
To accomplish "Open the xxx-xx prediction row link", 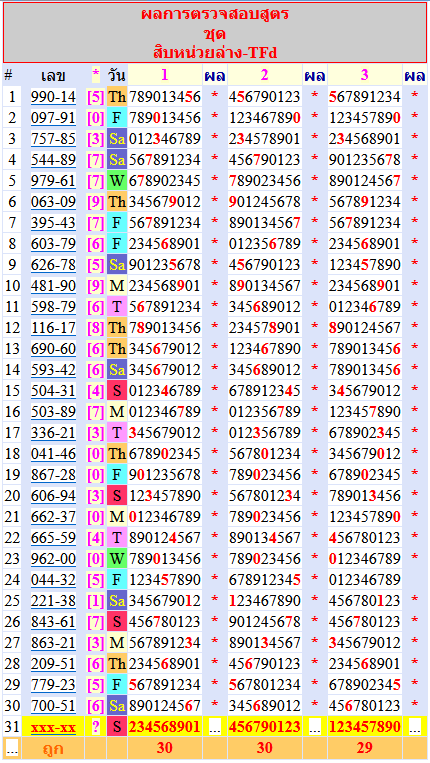I will pos(54,727).
